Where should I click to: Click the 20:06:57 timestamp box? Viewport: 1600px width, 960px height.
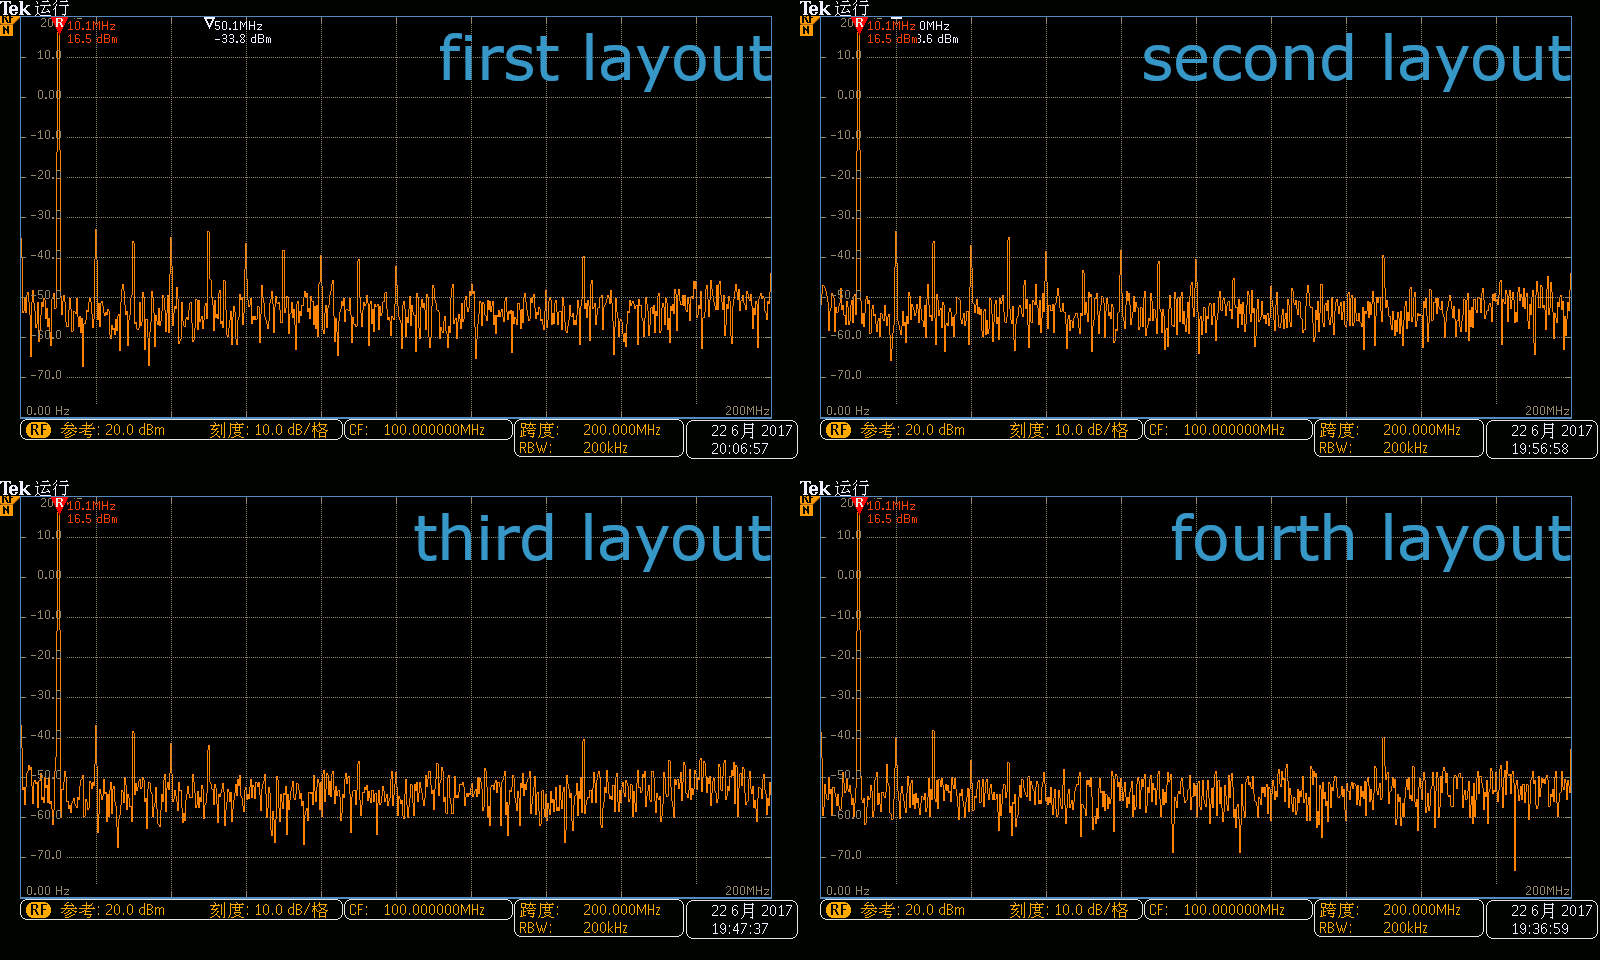742,439
